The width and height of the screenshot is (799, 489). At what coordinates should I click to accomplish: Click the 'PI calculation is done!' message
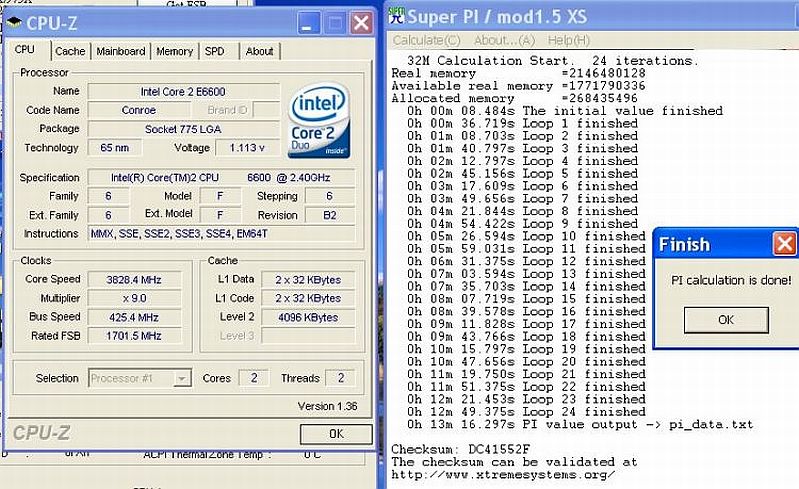coord(731,280)
